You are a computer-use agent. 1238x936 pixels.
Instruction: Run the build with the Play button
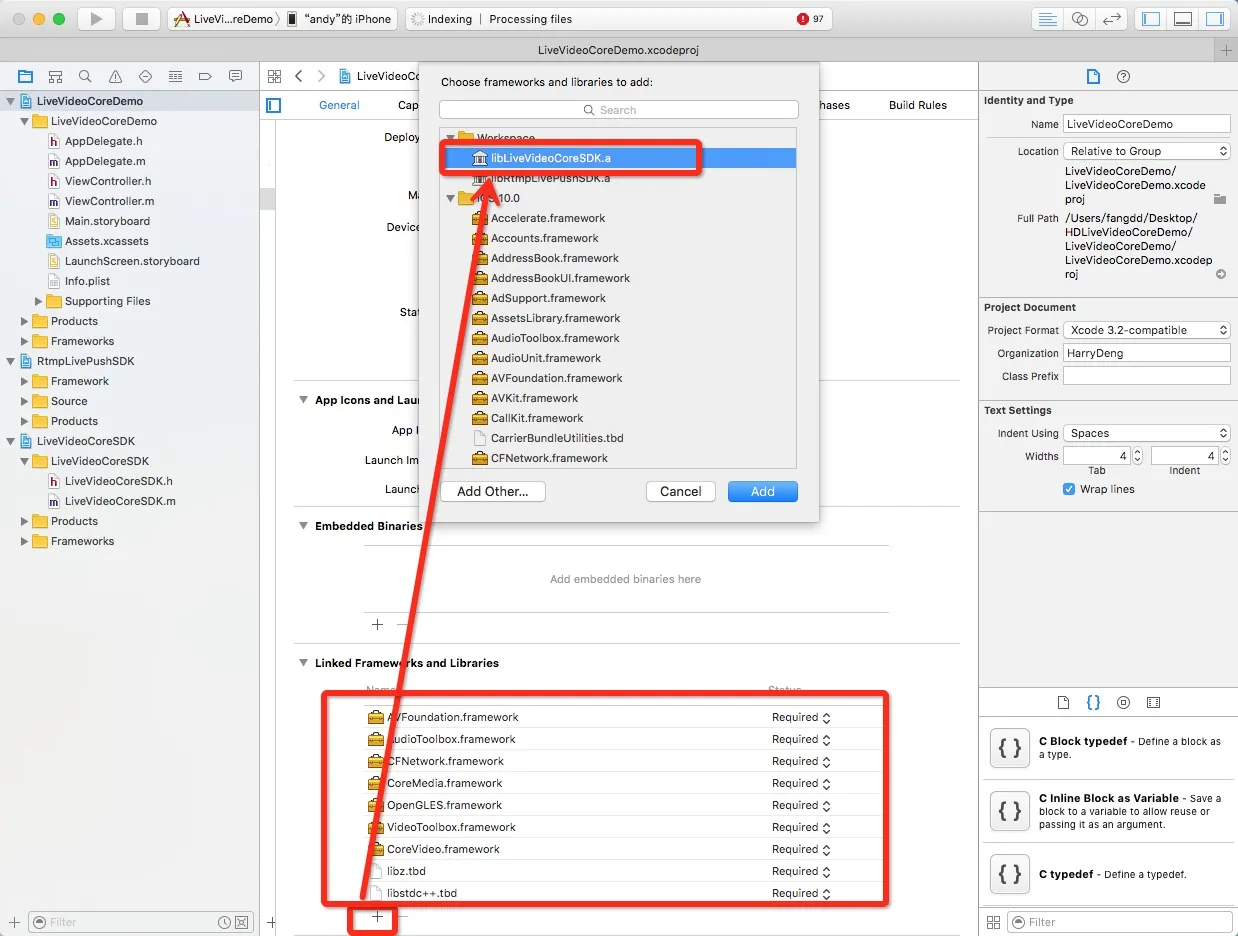96,19
